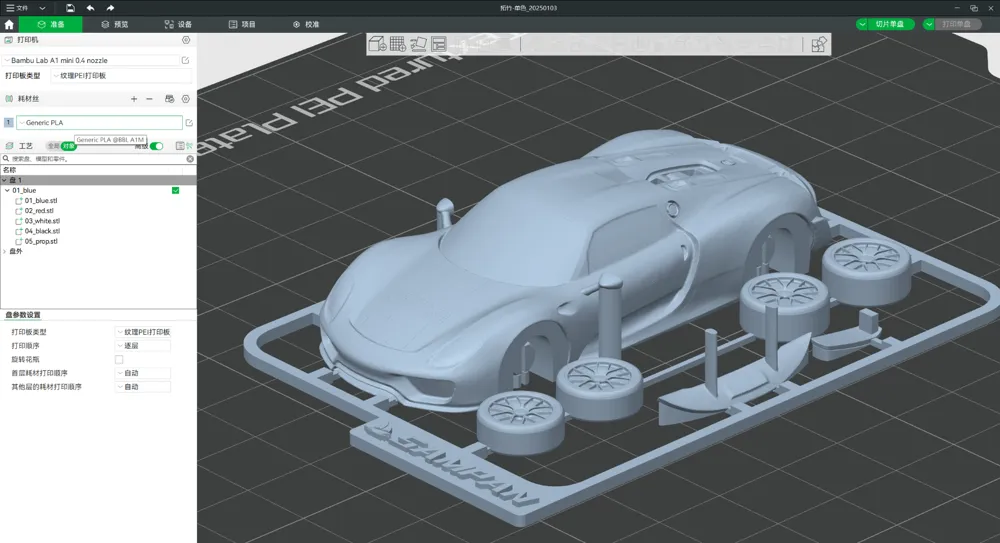Screen dimensions: 1000x543
Task: Click the arrange all objects icon
Action: [x=439, y=44]
